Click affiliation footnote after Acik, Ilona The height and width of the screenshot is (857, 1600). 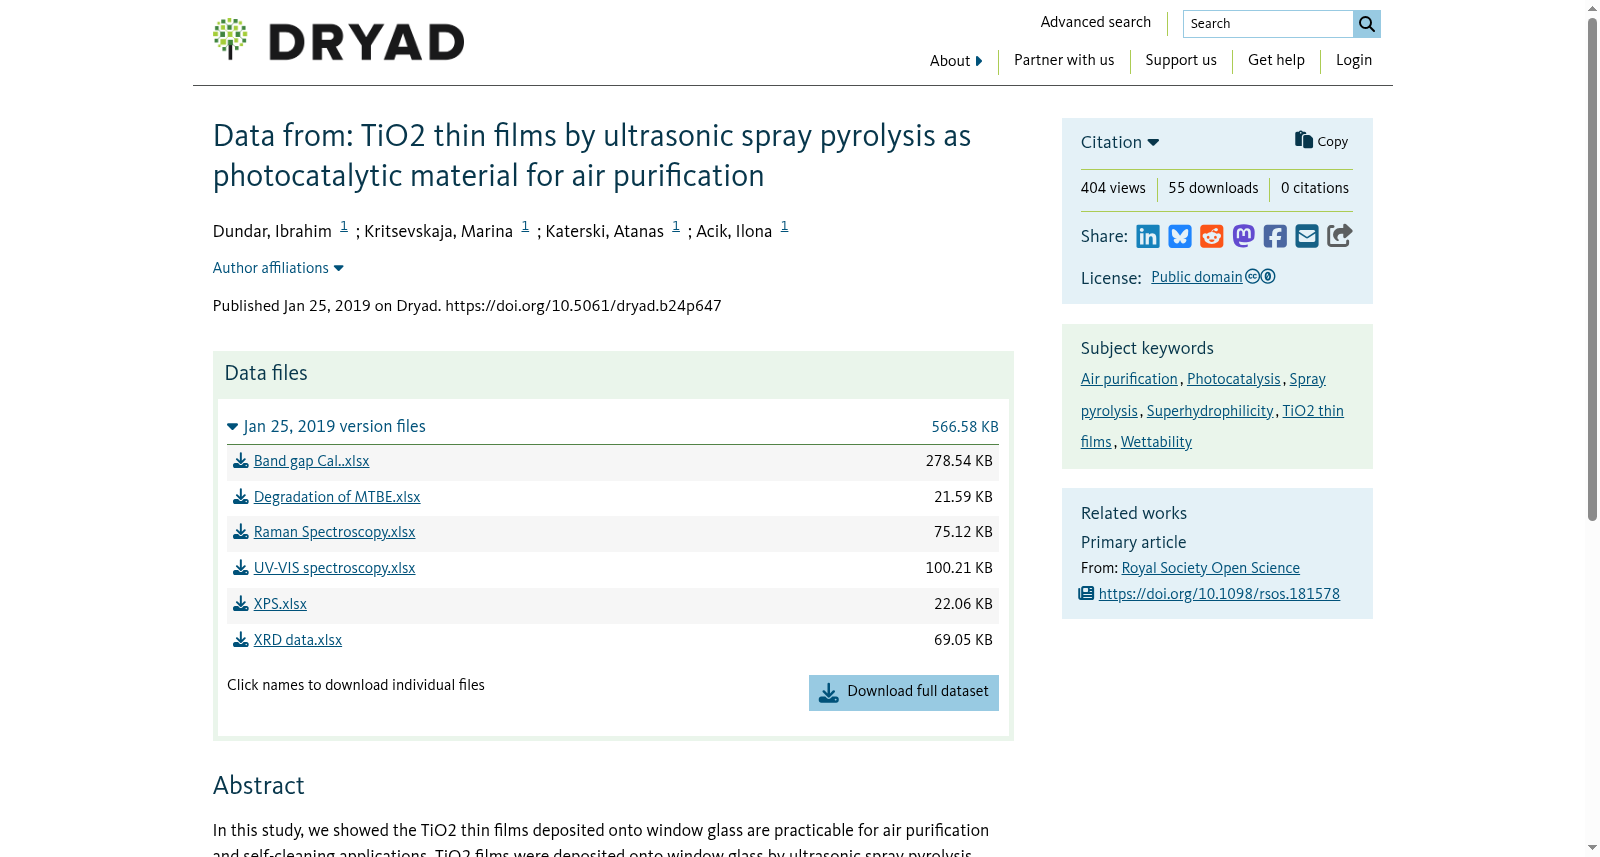(784, 226)
